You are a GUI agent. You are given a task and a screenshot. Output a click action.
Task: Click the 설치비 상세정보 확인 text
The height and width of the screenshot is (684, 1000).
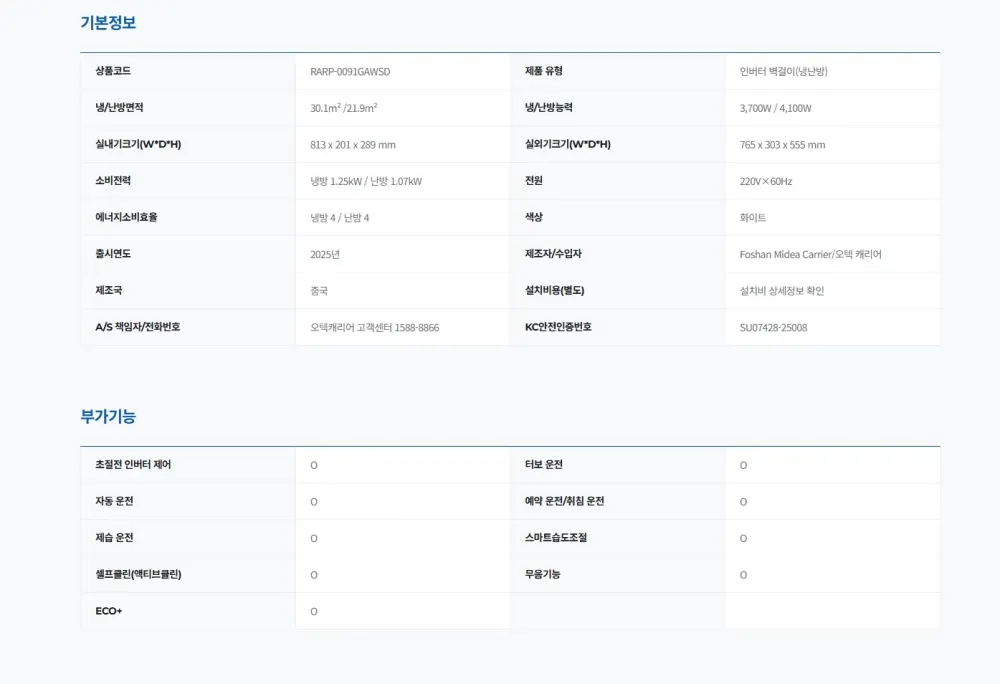point(782,291)
